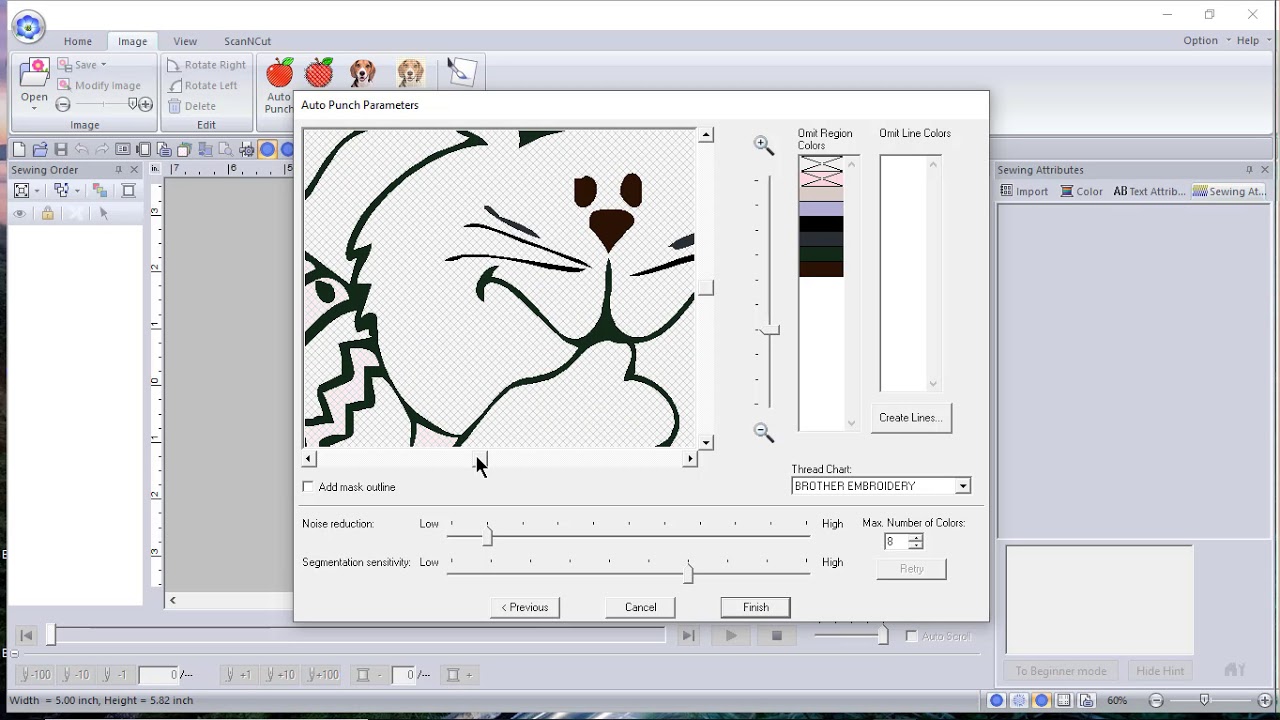1280x720 pixels.
Task: Click preview vertical scrollbar down arrow
Action: (706, 442)
